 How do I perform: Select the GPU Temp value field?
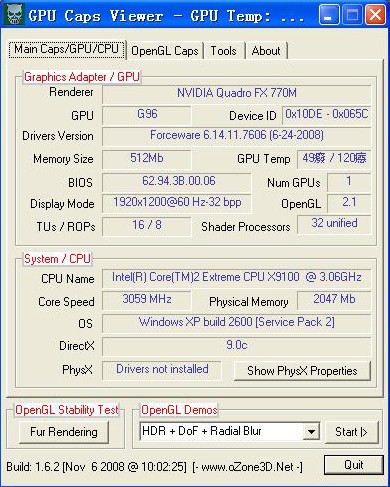[334, 159]
